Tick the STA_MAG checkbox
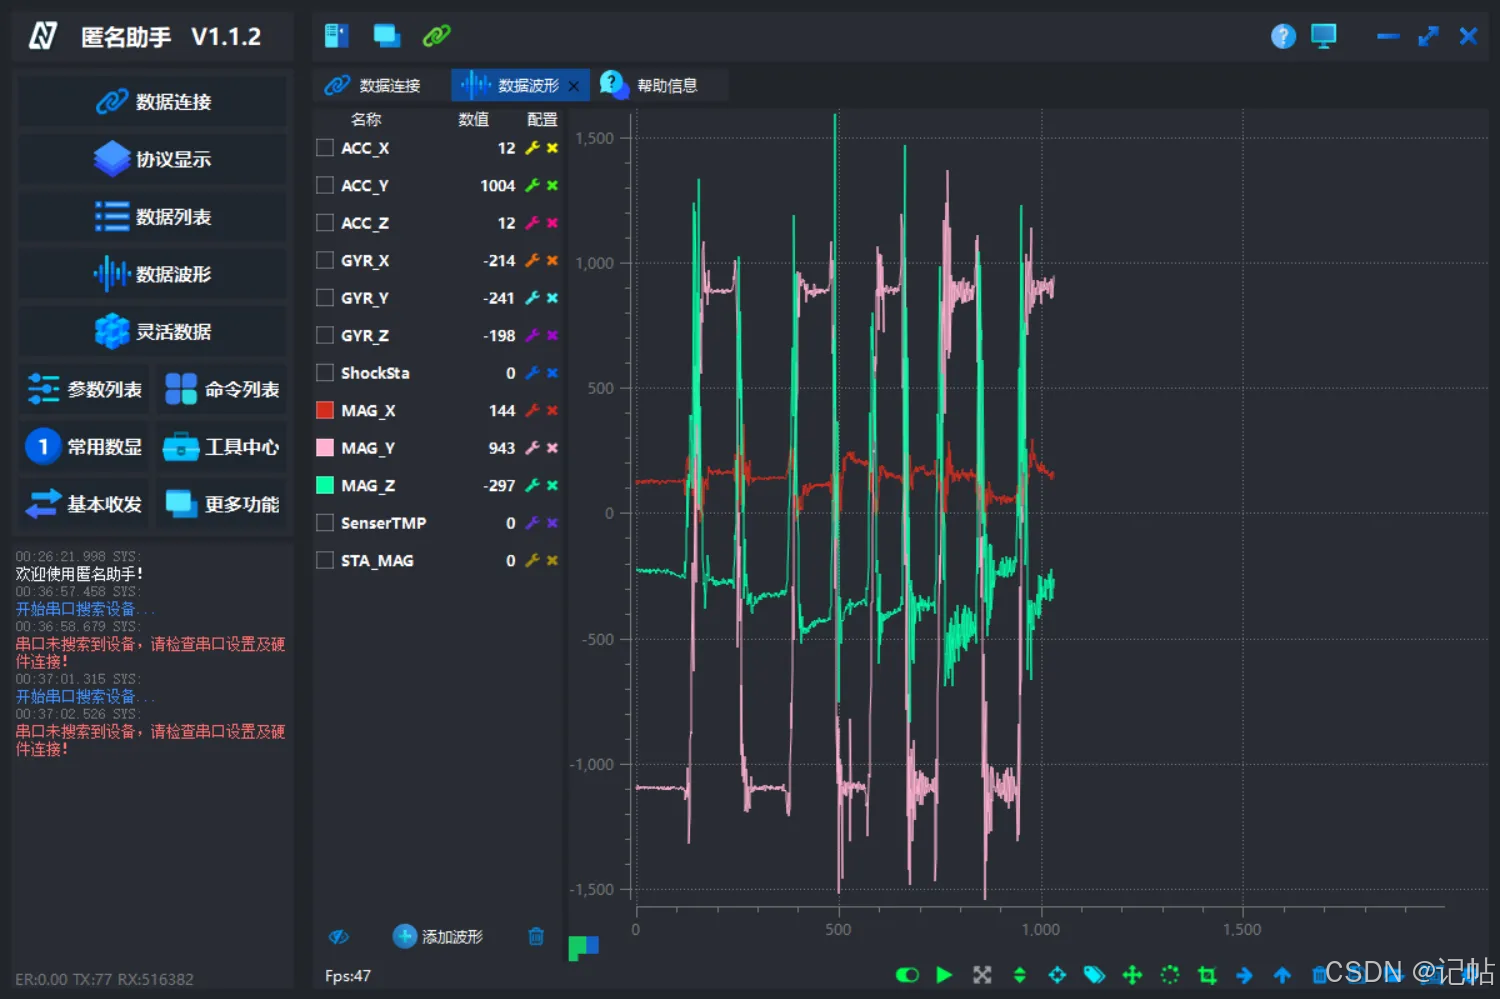The height and width of the screenshot is (999, 1500). click(325, 561)
